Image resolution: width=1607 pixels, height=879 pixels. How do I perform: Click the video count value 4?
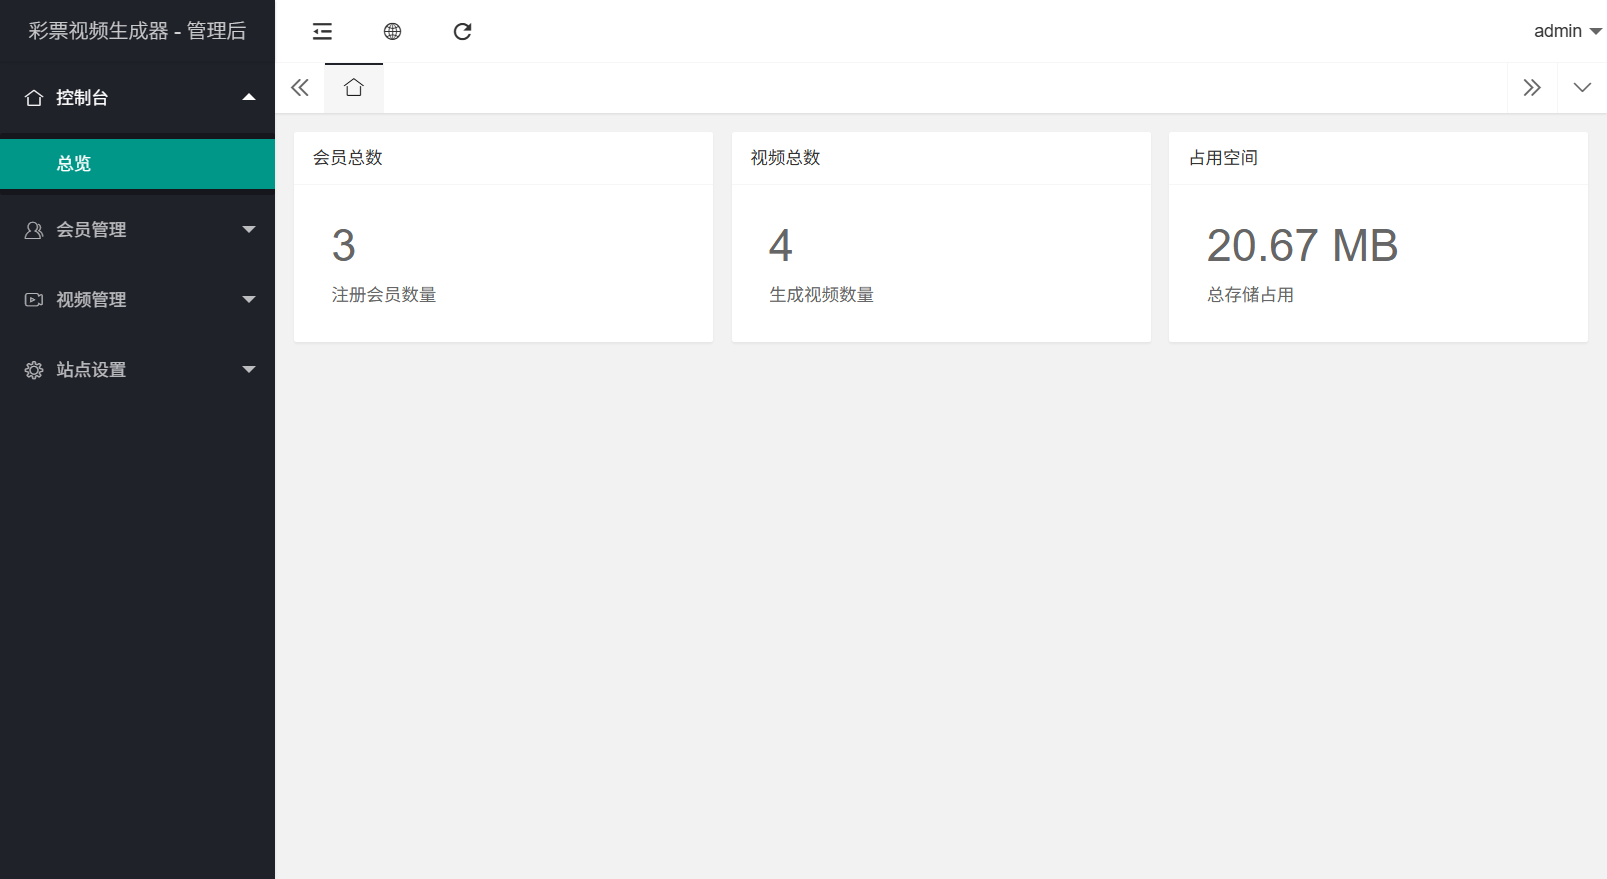781,246
